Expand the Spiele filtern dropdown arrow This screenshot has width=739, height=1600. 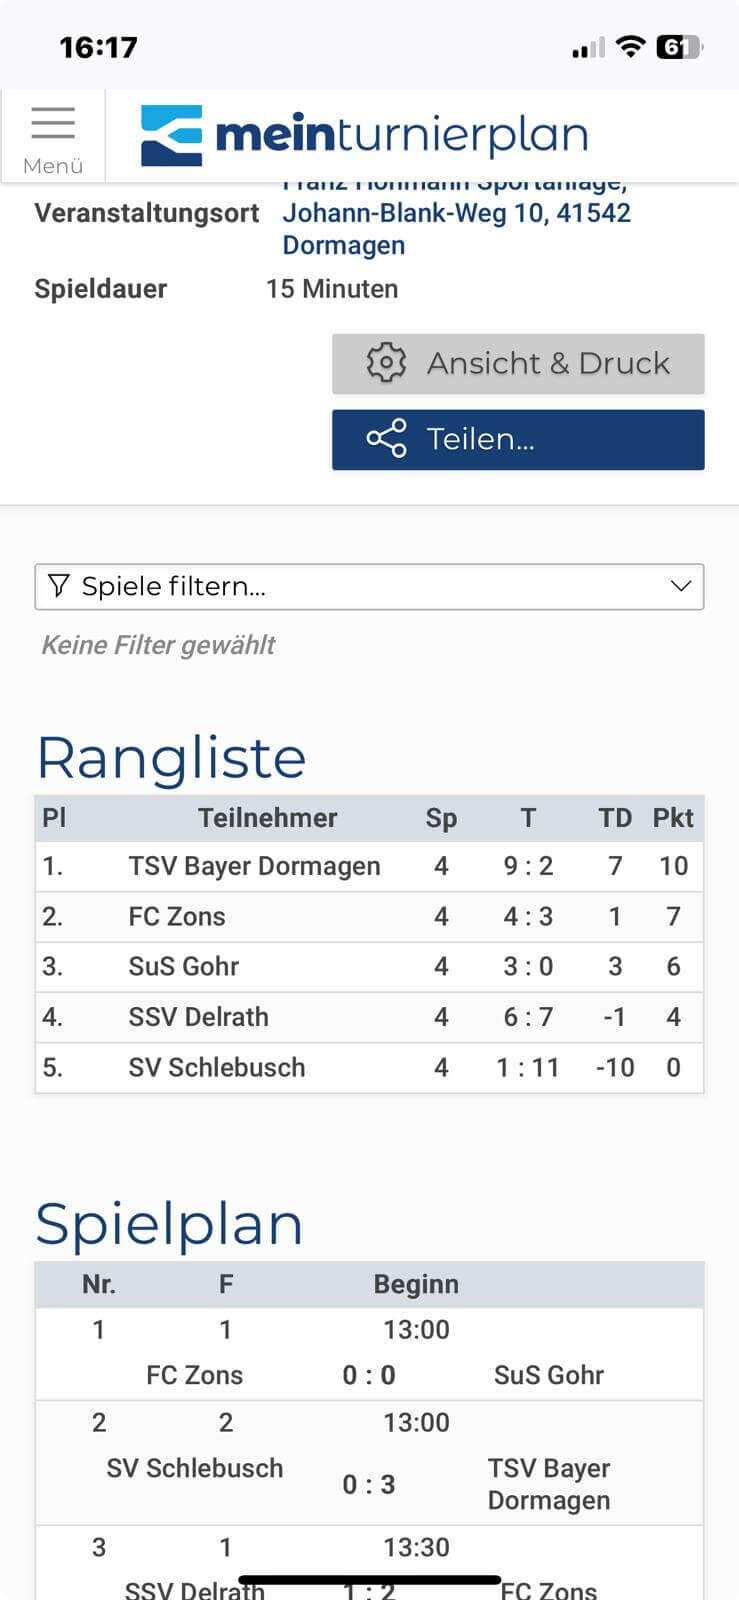coord(681,586)
